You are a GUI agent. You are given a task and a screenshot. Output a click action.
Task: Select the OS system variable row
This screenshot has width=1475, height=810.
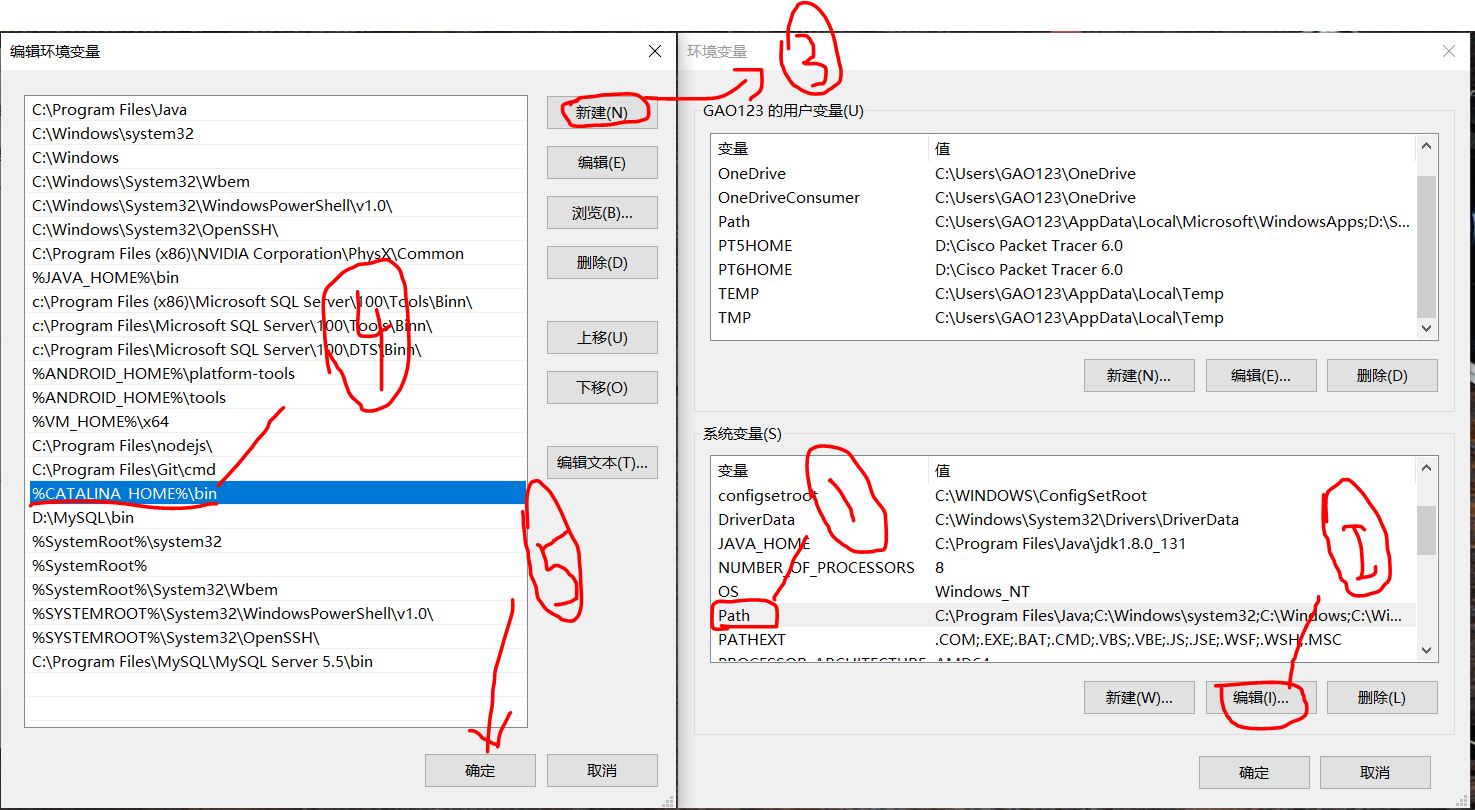pyautogui.click(x=1064, y=591)
